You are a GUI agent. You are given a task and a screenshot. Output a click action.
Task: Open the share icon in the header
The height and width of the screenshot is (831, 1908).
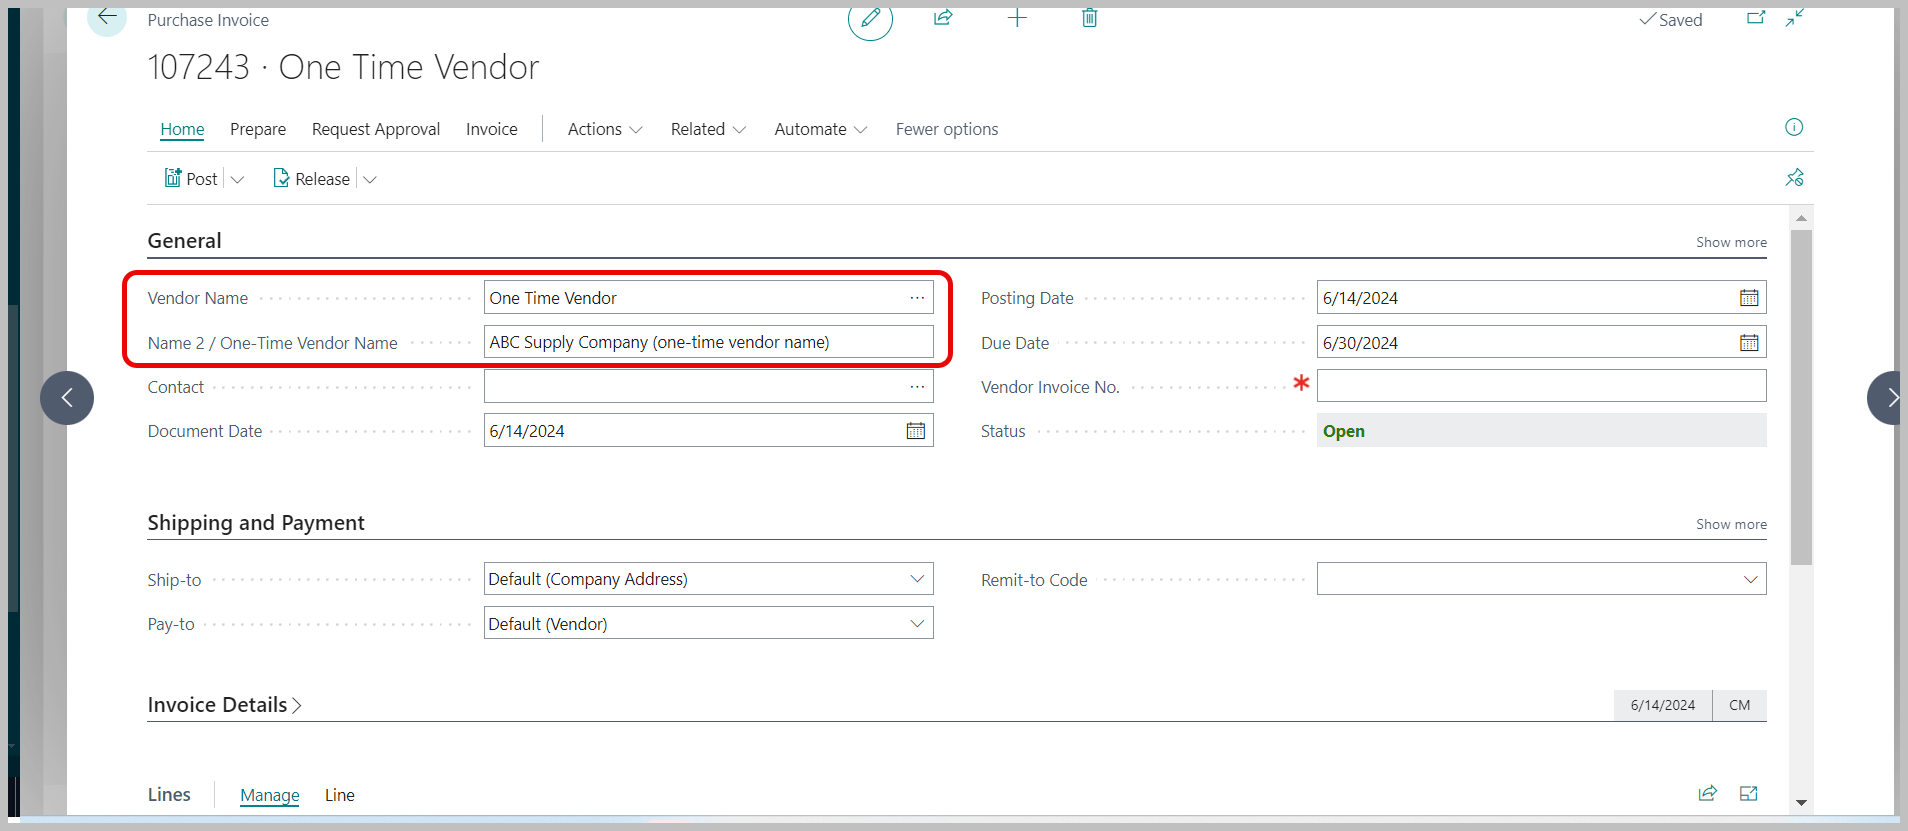[x=943, y=18]
